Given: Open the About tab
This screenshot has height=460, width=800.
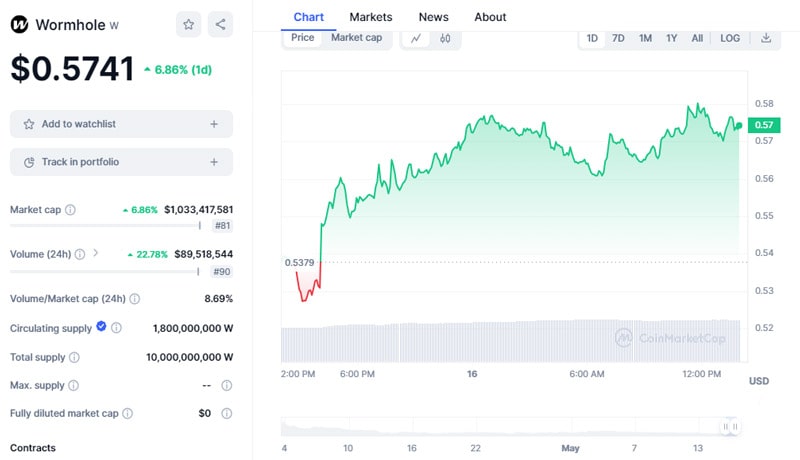Looking at the screenshot, I should coord(490,17).
